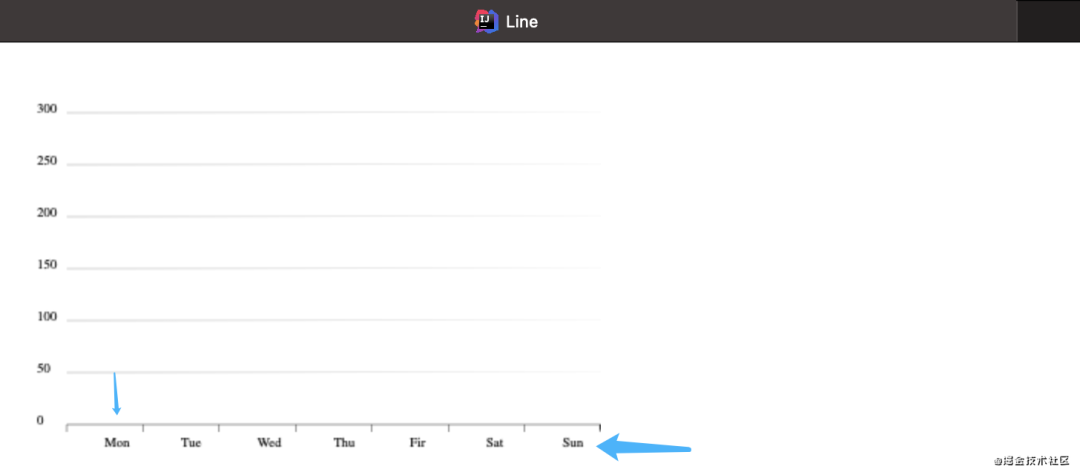Click the 0 origin label on y-axis
1080x475 pixels.
(40, 421)
